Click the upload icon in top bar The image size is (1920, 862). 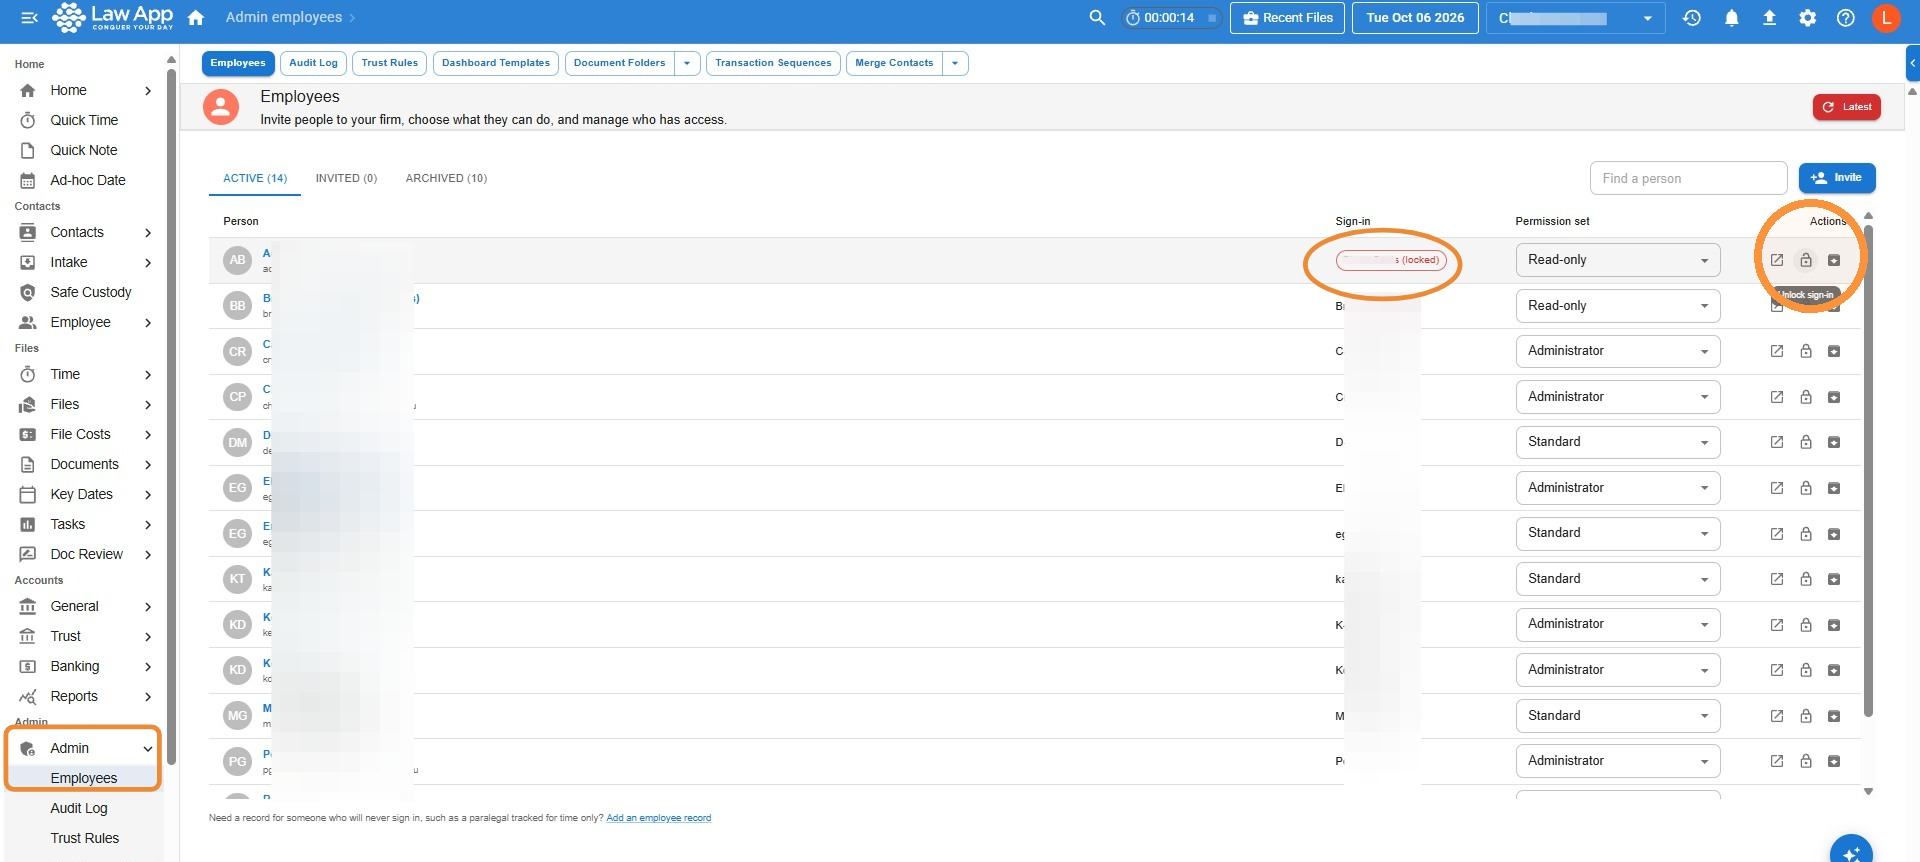[x=1769, y=18]
